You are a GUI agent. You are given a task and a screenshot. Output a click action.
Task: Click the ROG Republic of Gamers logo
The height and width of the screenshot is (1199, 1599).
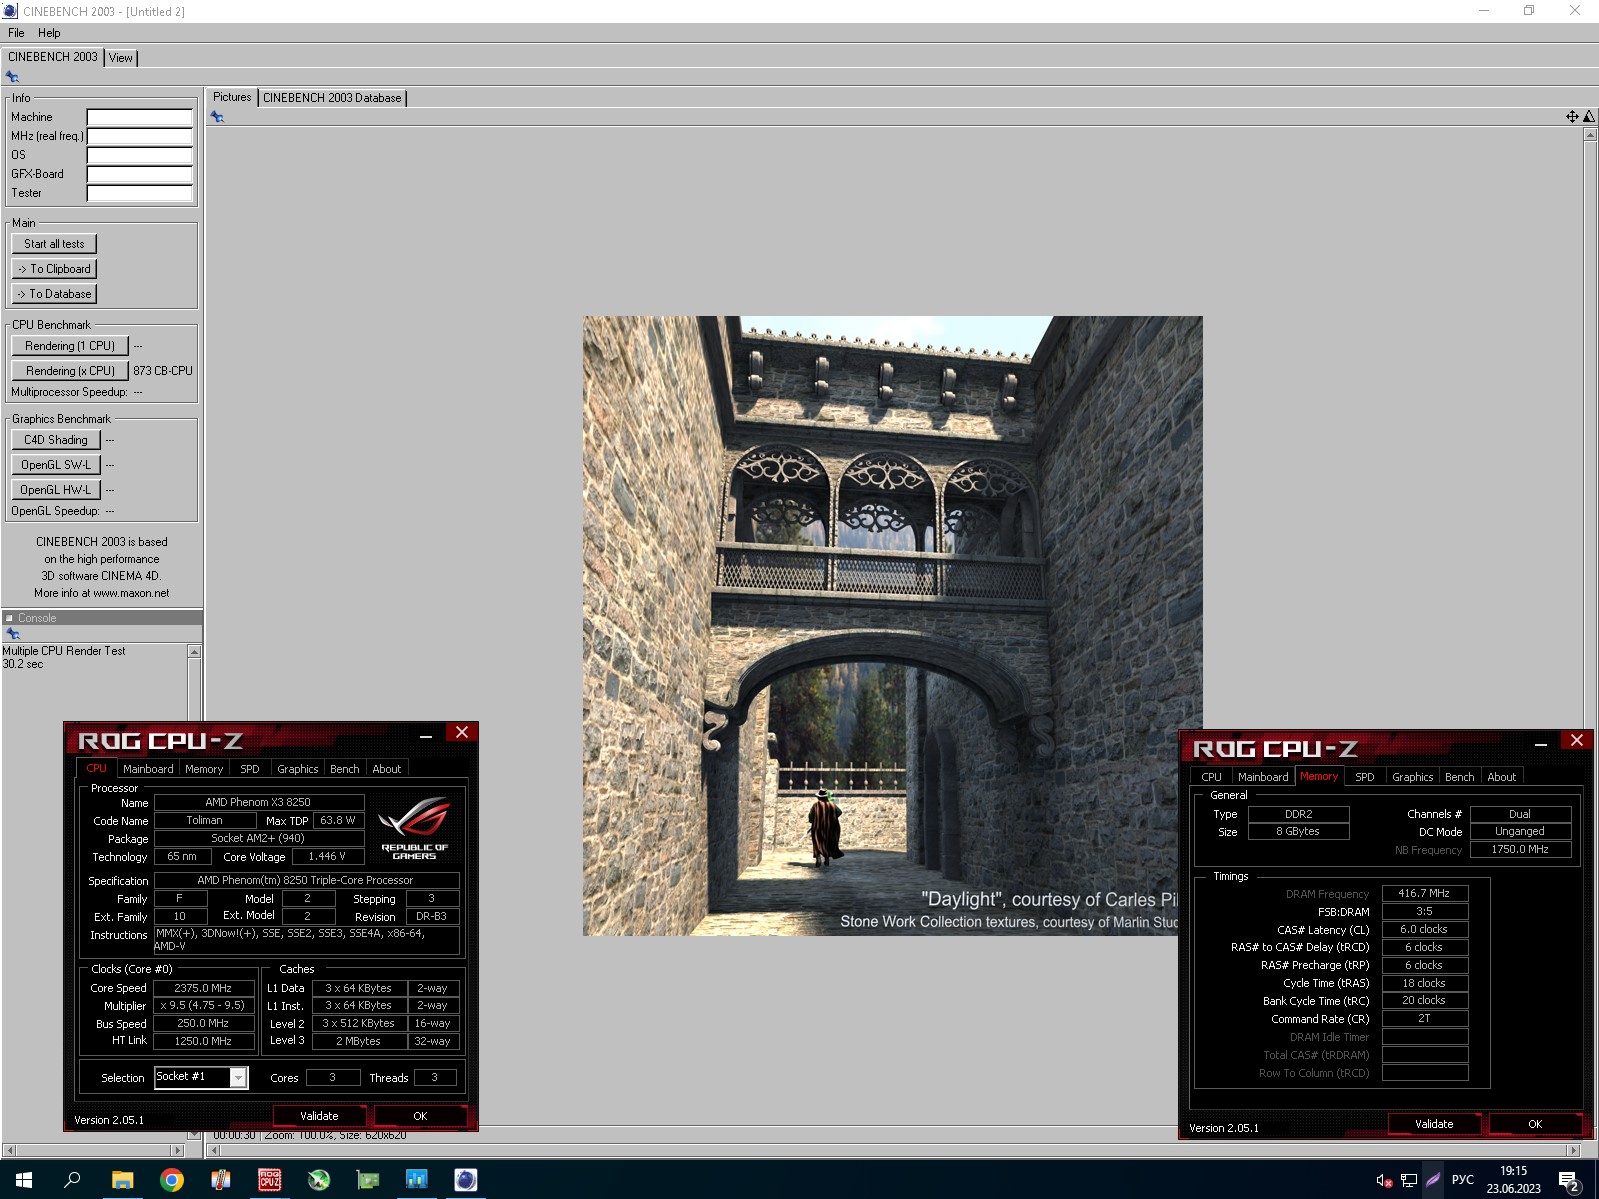414,827
